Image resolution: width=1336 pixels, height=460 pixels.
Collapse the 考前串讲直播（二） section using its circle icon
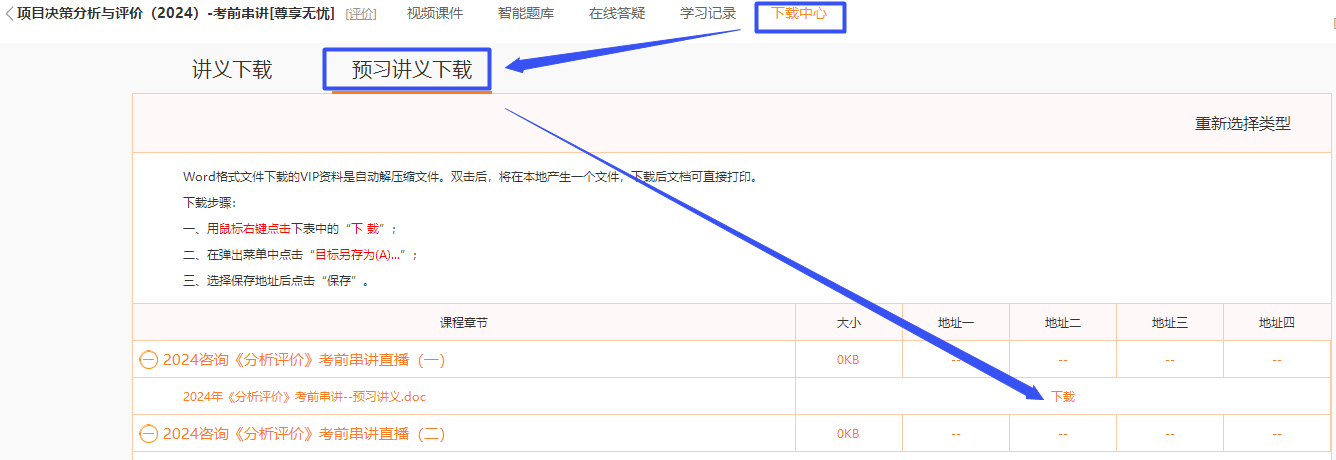(x=148, y=434)
